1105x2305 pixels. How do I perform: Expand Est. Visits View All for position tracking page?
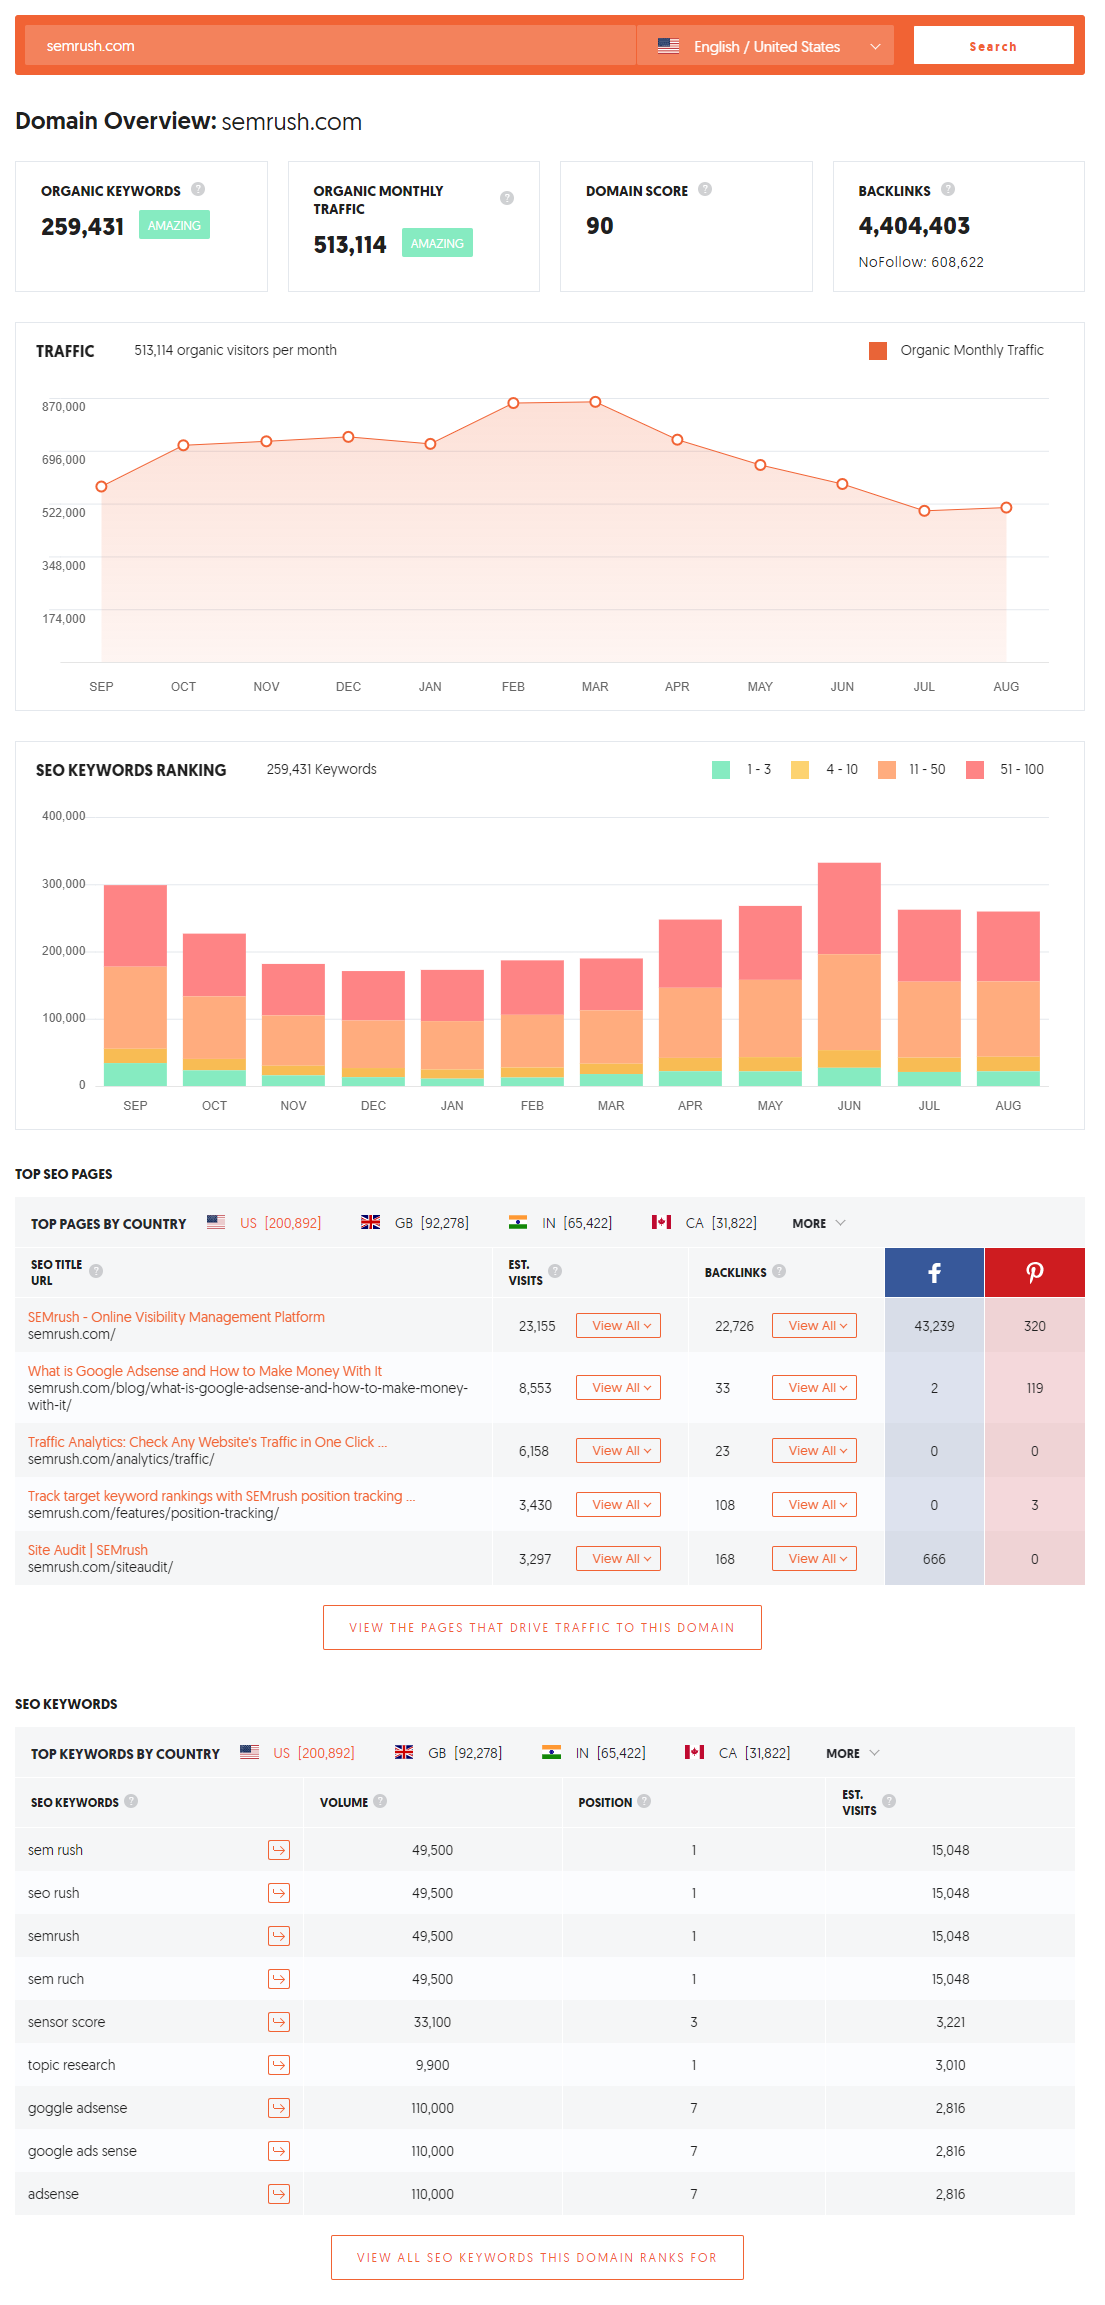click(x=618, y=1505)
